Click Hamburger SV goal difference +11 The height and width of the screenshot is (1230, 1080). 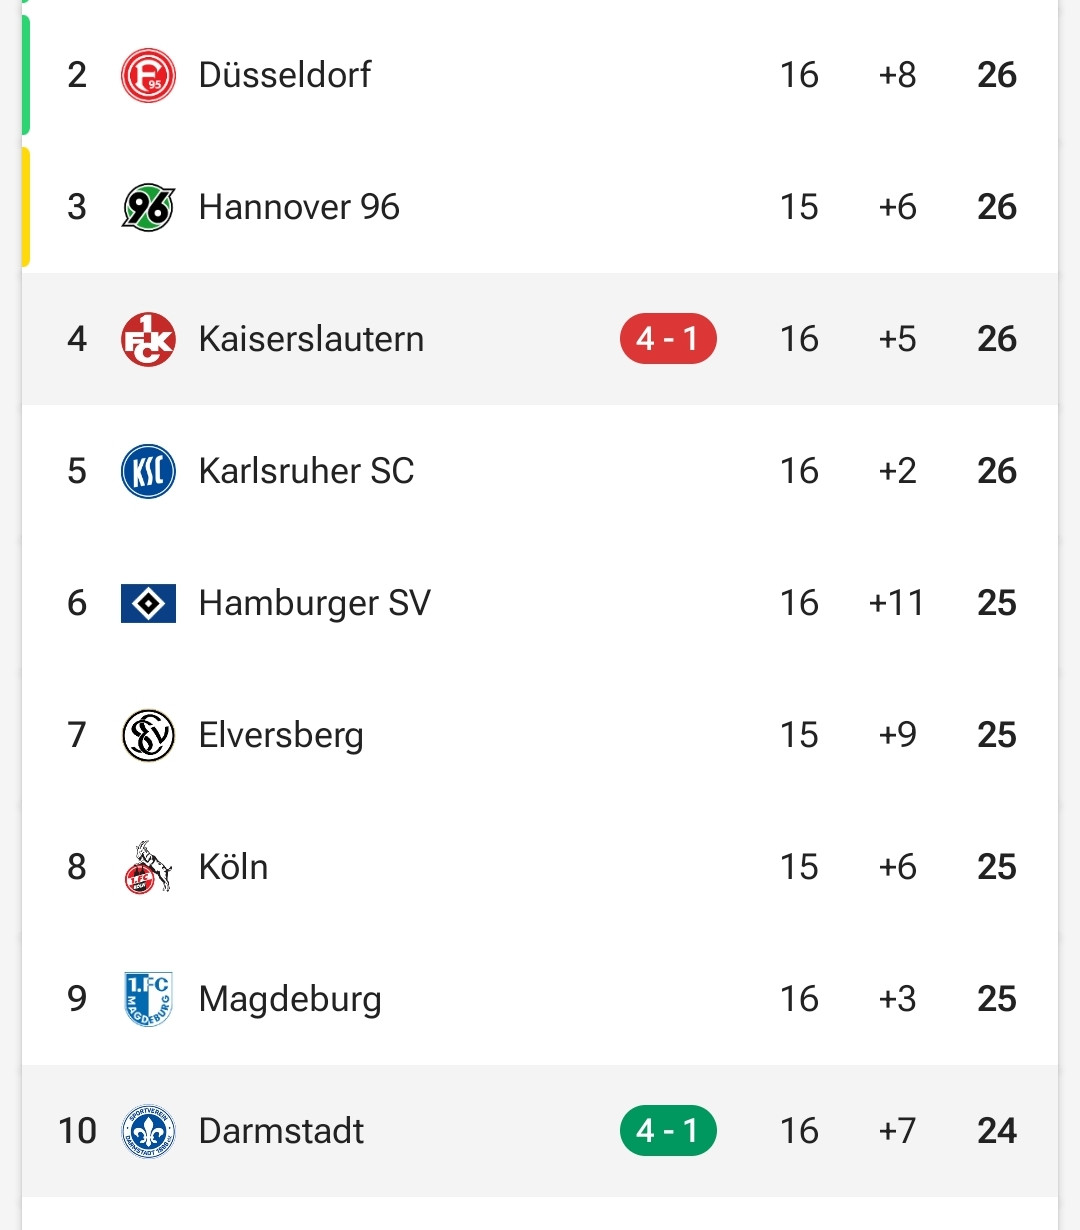897,603
